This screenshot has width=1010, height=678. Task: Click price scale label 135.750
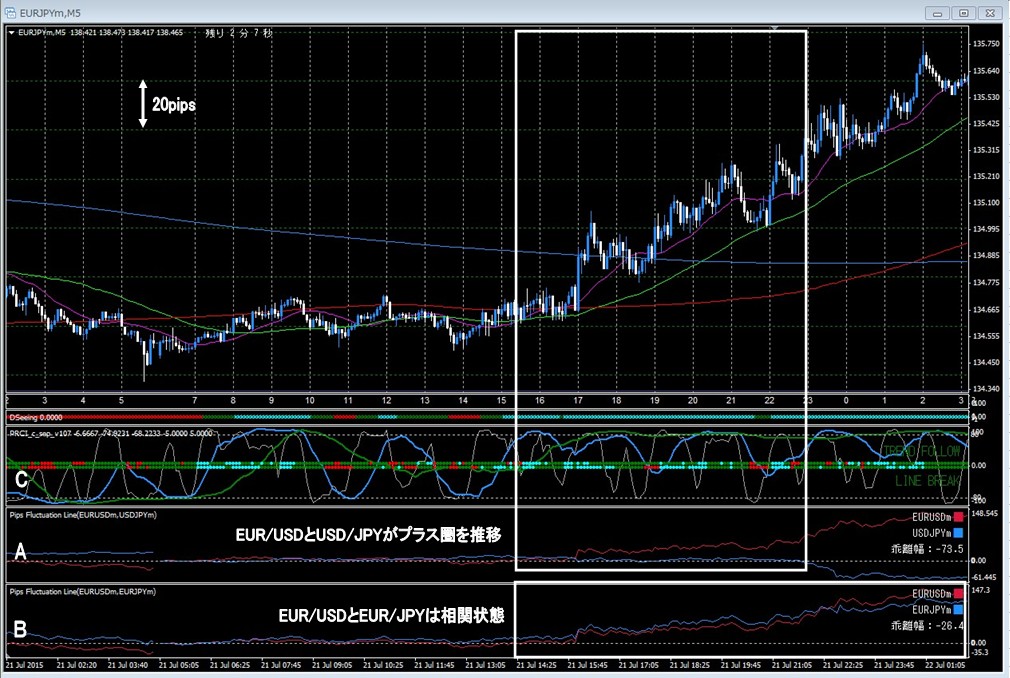pos(986,44)
